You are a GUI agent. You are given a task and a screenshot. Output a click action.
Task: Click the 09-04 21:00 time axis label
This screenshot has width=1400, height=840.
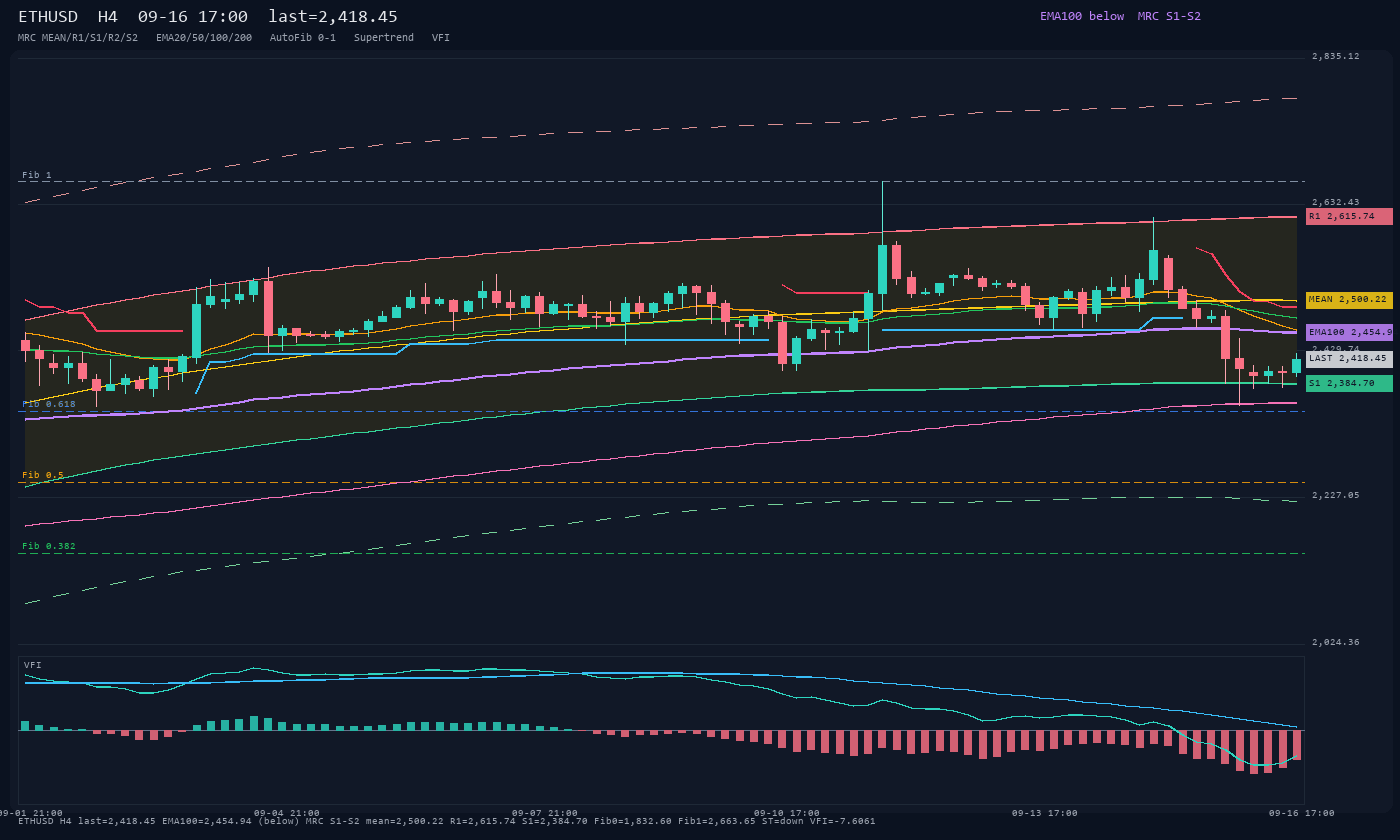click(287, 813)
